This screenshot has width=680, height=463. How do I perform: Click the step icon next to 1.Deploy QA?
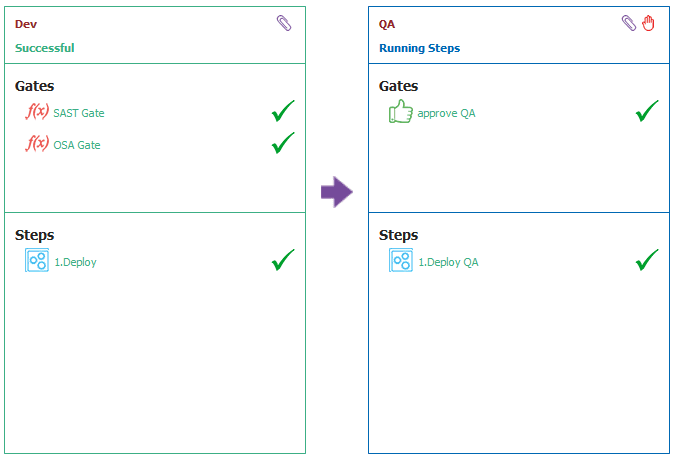[401, 260]
